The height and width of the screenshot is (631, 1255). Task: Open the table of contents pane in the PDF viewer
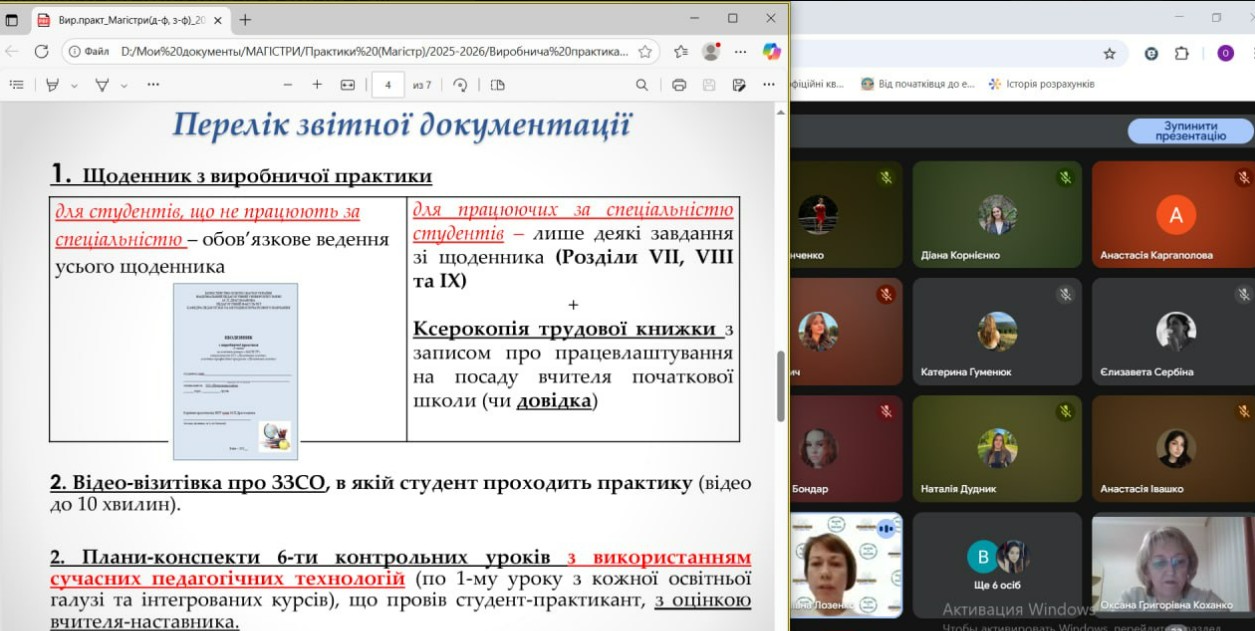click(x=19, y=85)
